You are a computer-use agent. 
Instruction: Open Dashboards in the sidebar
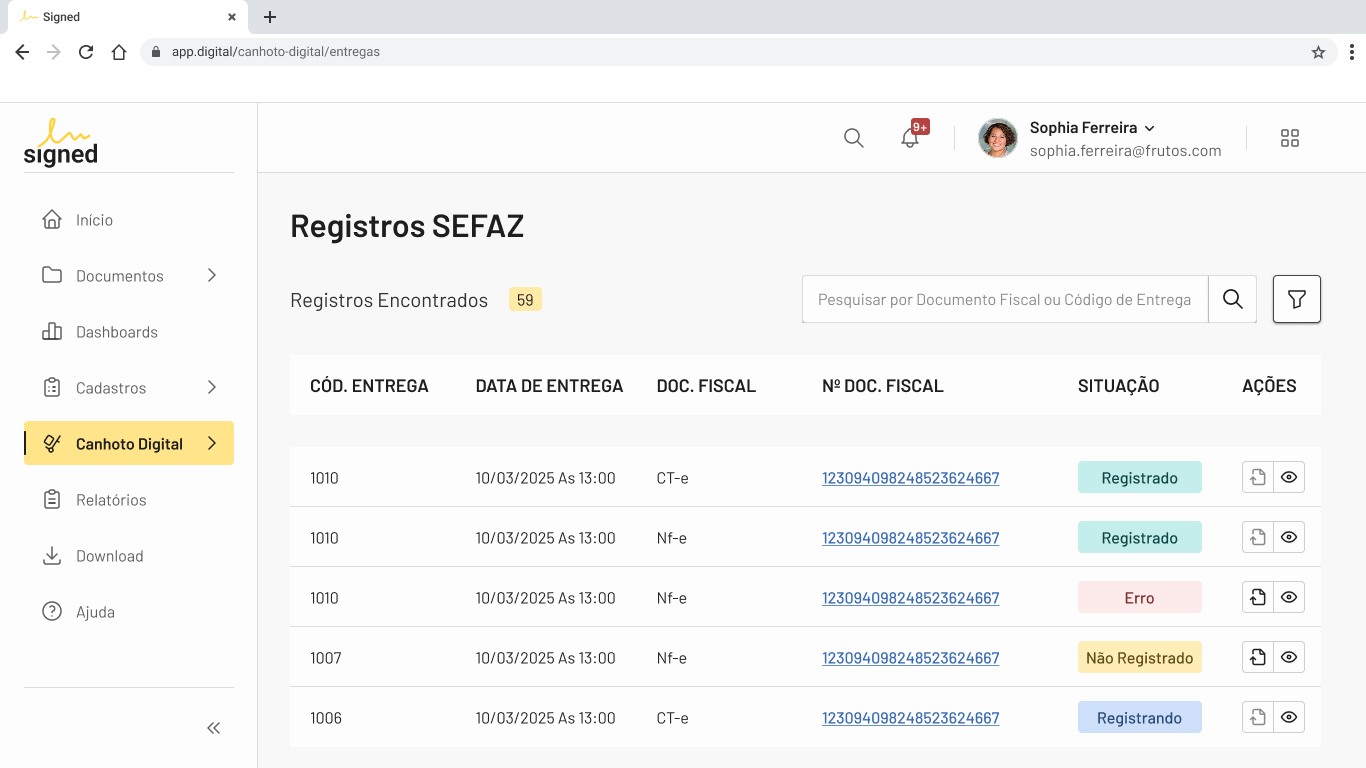coord(129,332)
